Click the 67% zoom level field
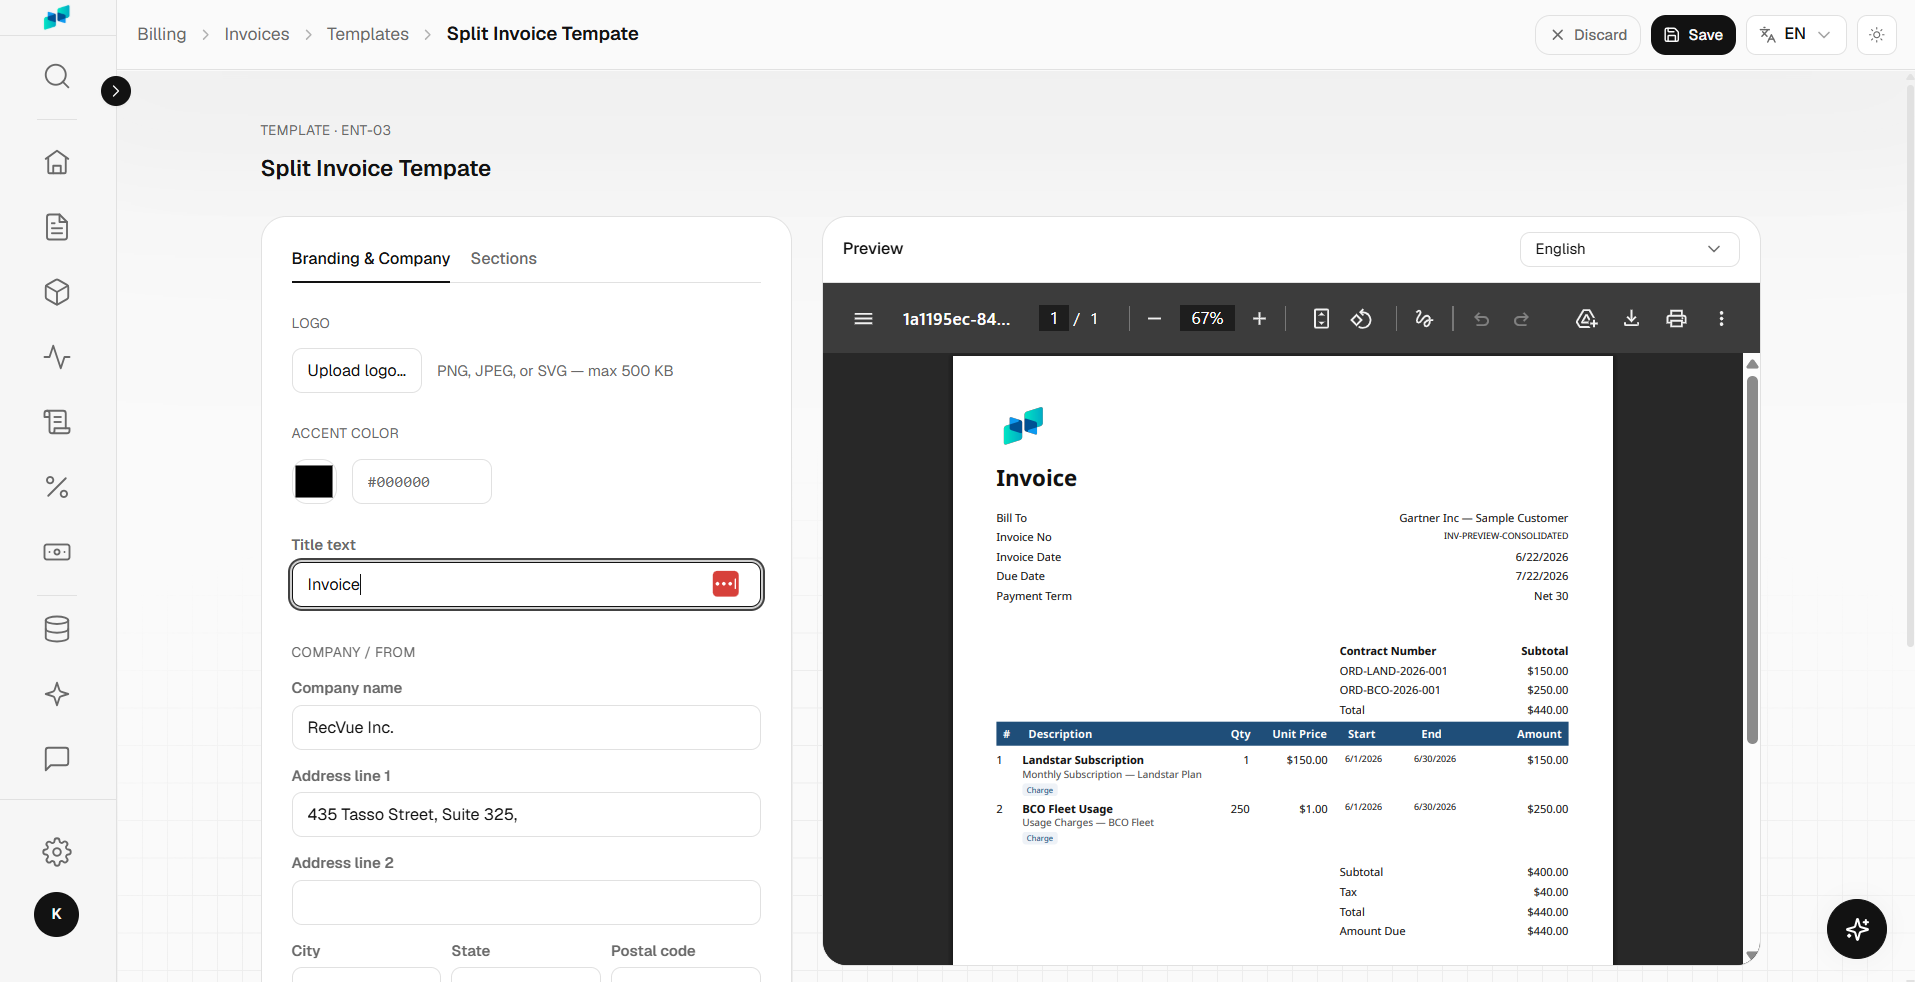This screenshot has width=1915, height=982. point(1207,318)
